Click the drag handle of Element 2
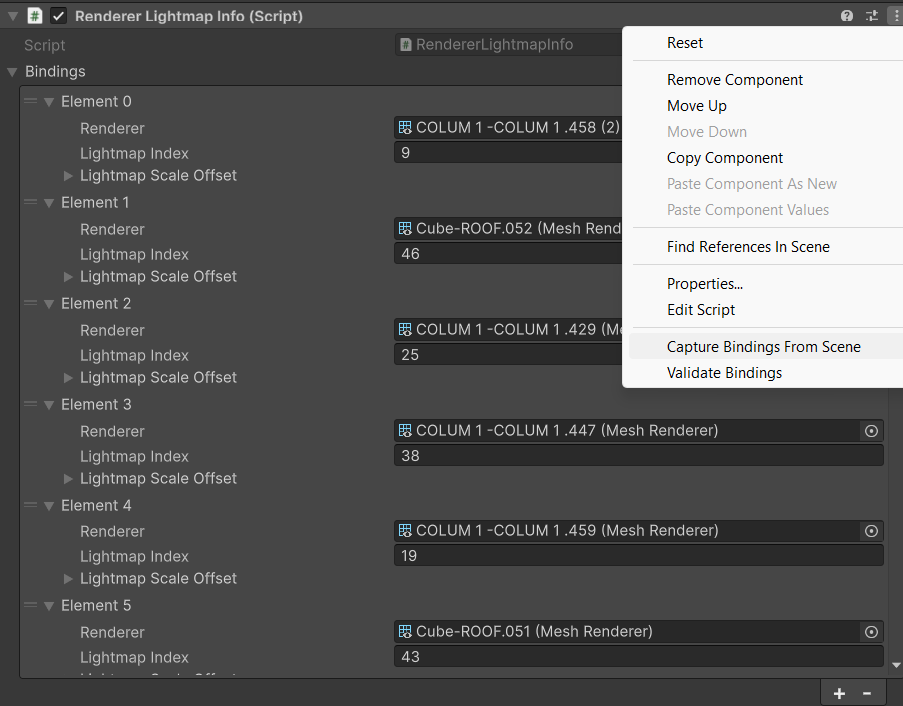 31,303
